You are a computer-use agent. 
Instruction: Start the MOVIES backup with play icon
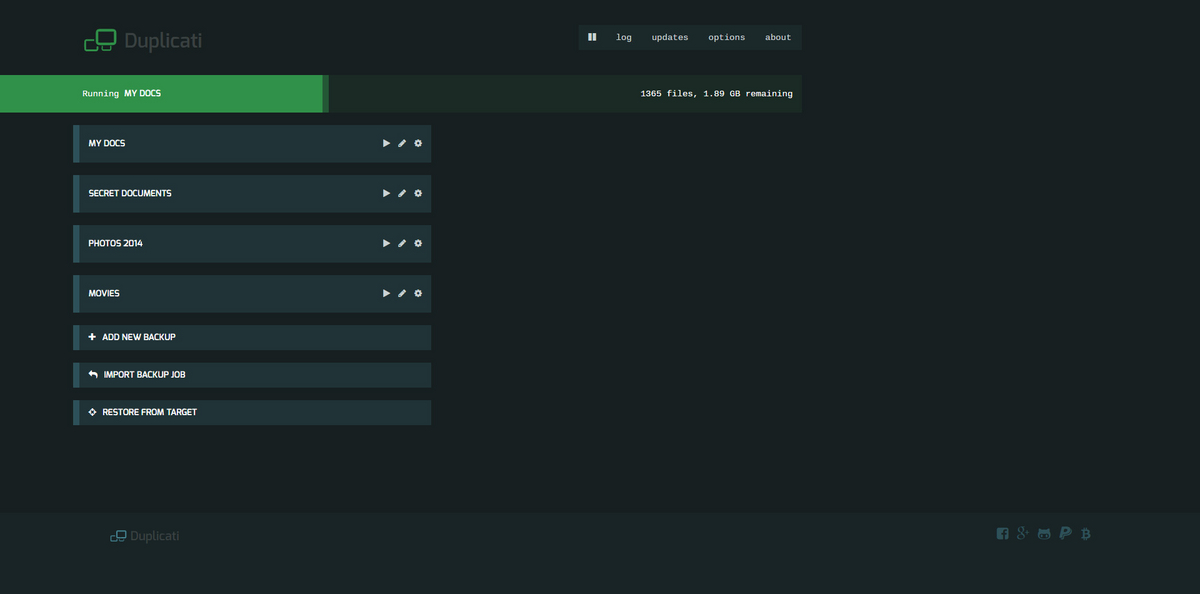point(386,293)
